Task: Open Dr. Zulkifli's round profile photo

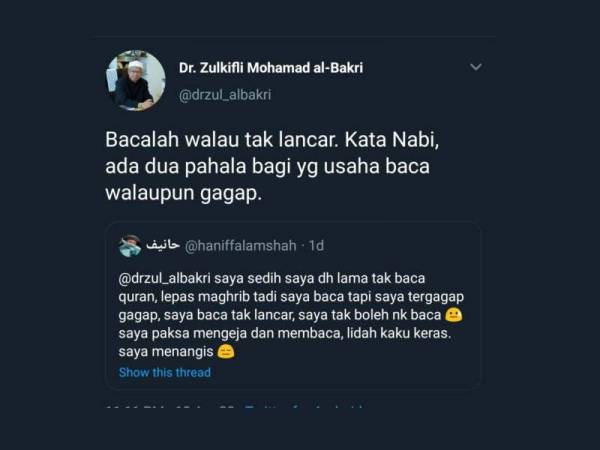Action: (x=136, y=80)
